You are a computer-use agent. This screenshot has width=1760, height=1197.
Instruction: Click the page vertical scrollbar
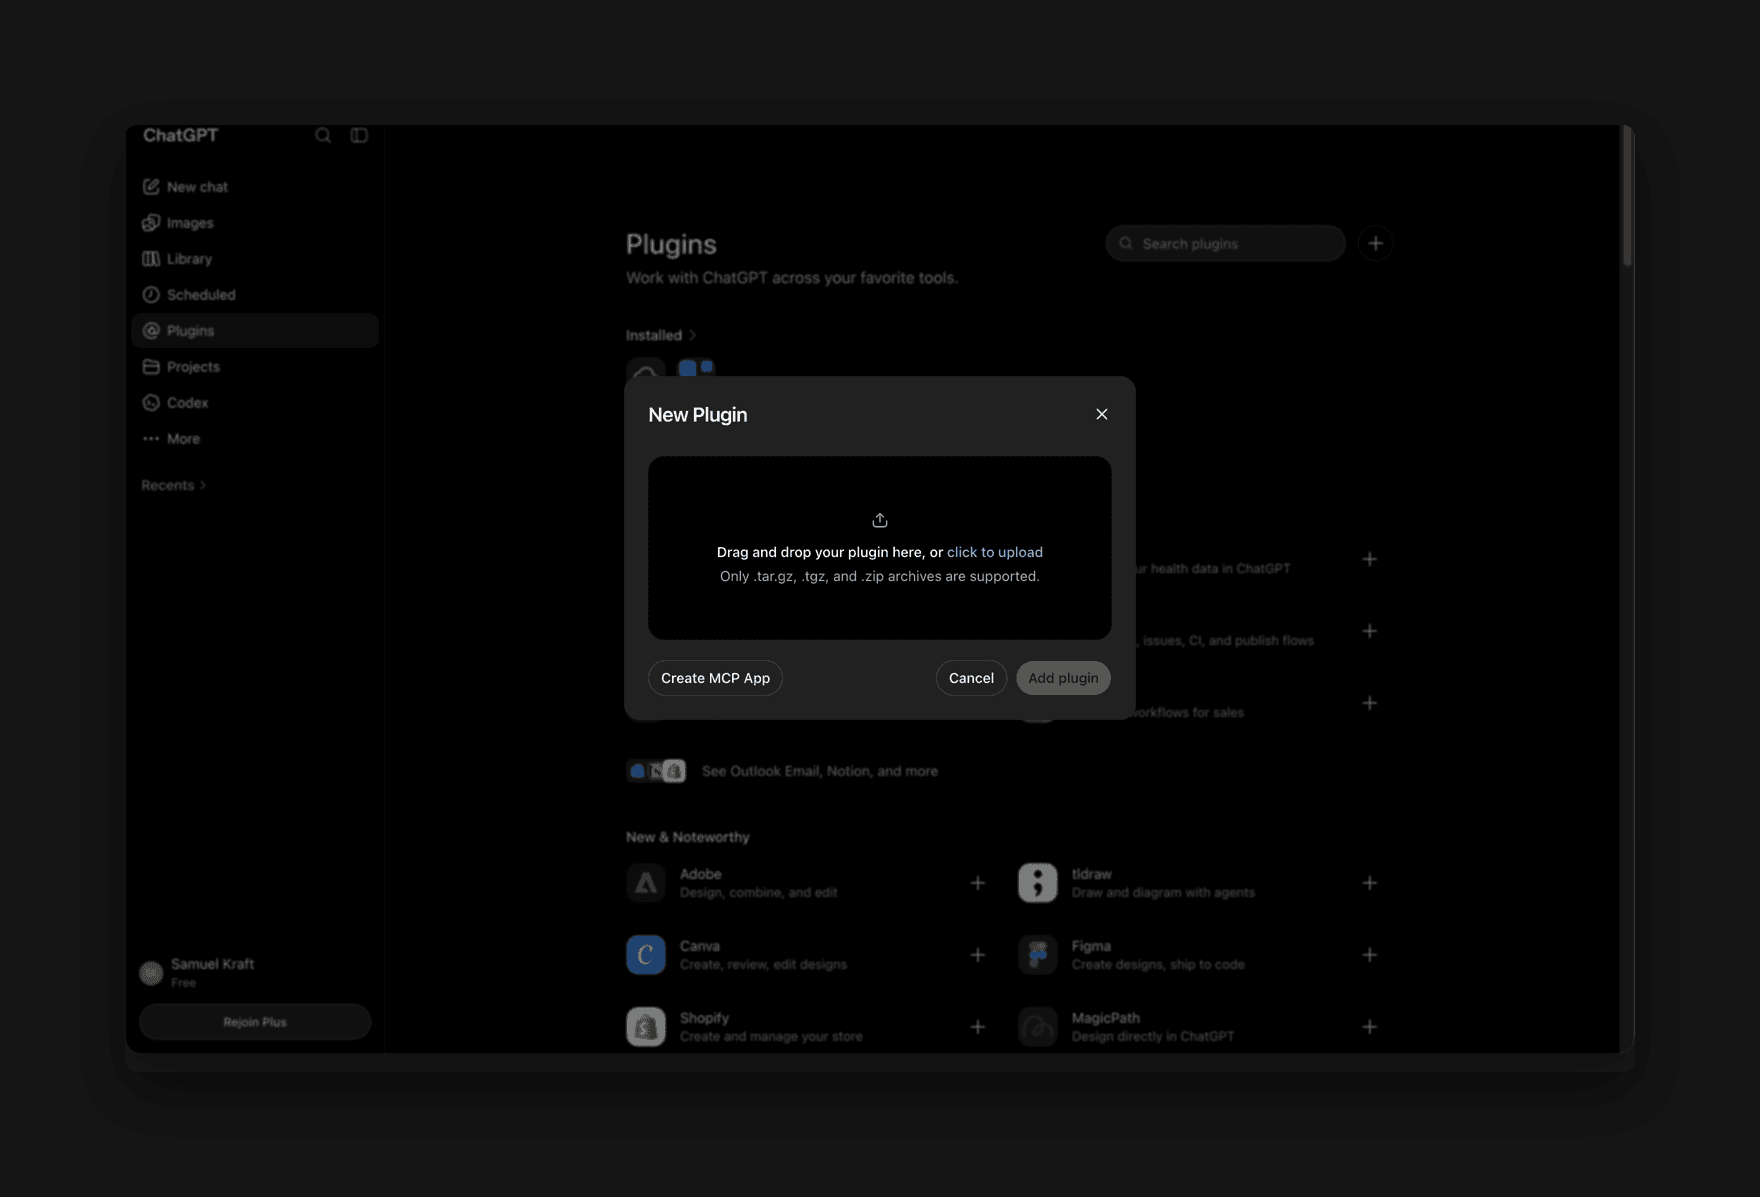click(1627, 195)
